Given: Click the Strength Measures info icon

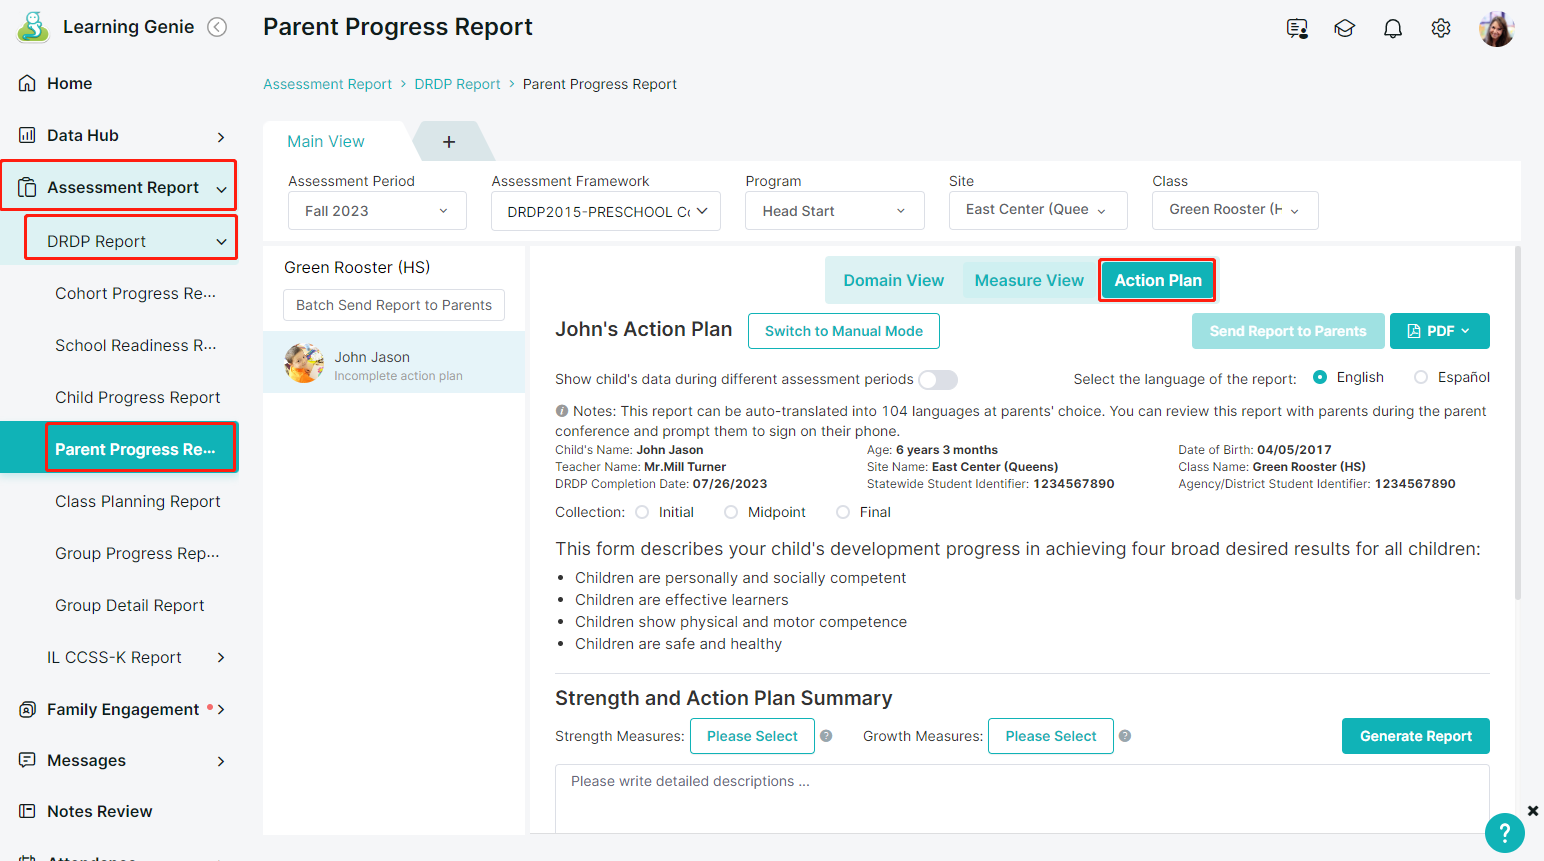Looking at the screenshot, I should pos(826,736).
